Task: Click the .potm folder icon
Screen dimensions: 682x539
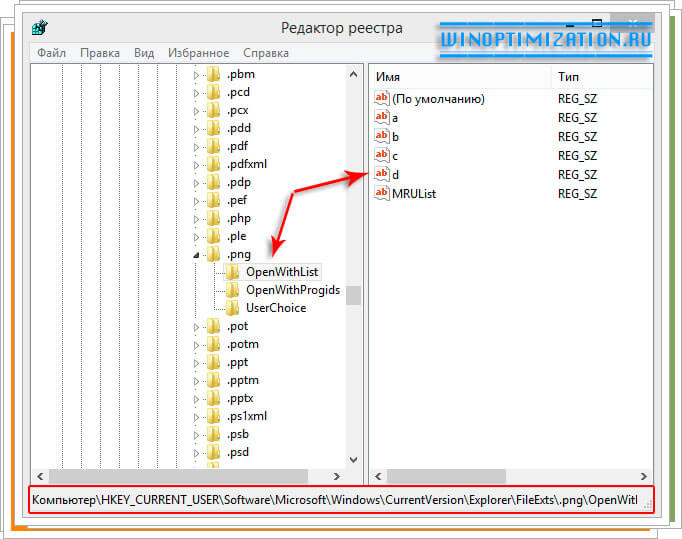Action: [213, 344]
